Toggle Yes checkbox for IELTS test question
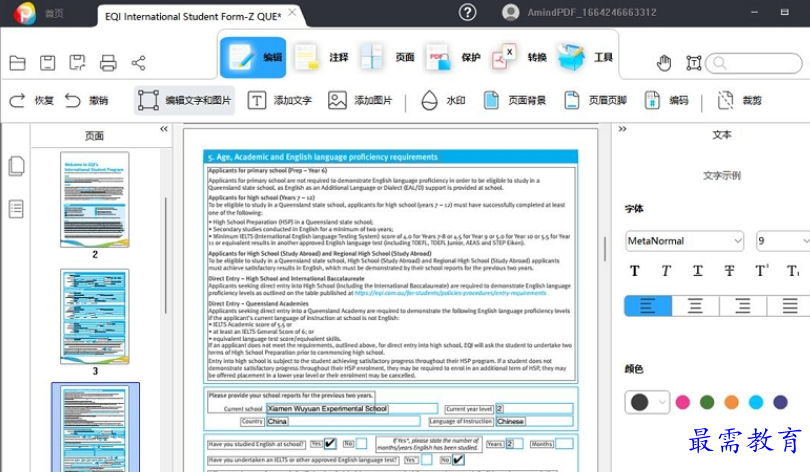810x472 pixels. tap(427, 460)
